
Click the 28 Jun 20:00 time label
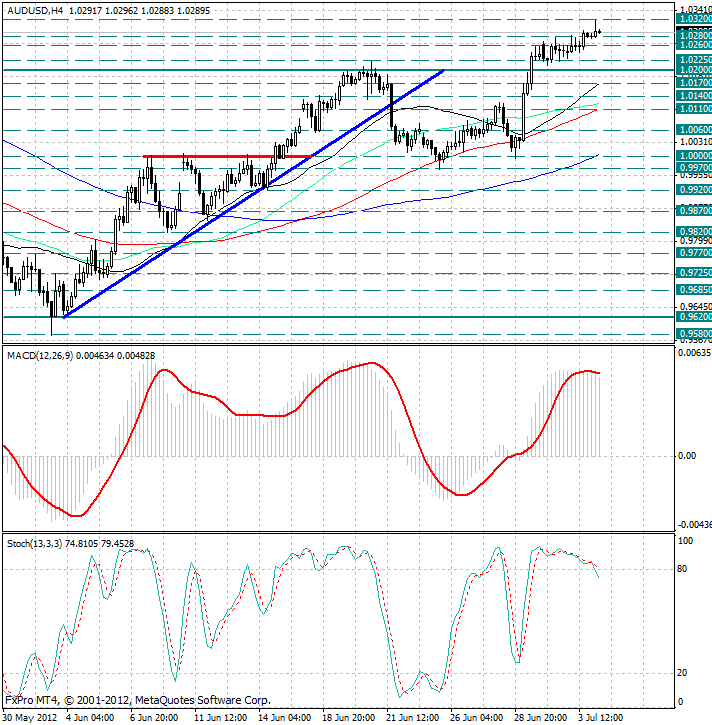point(540,718)
